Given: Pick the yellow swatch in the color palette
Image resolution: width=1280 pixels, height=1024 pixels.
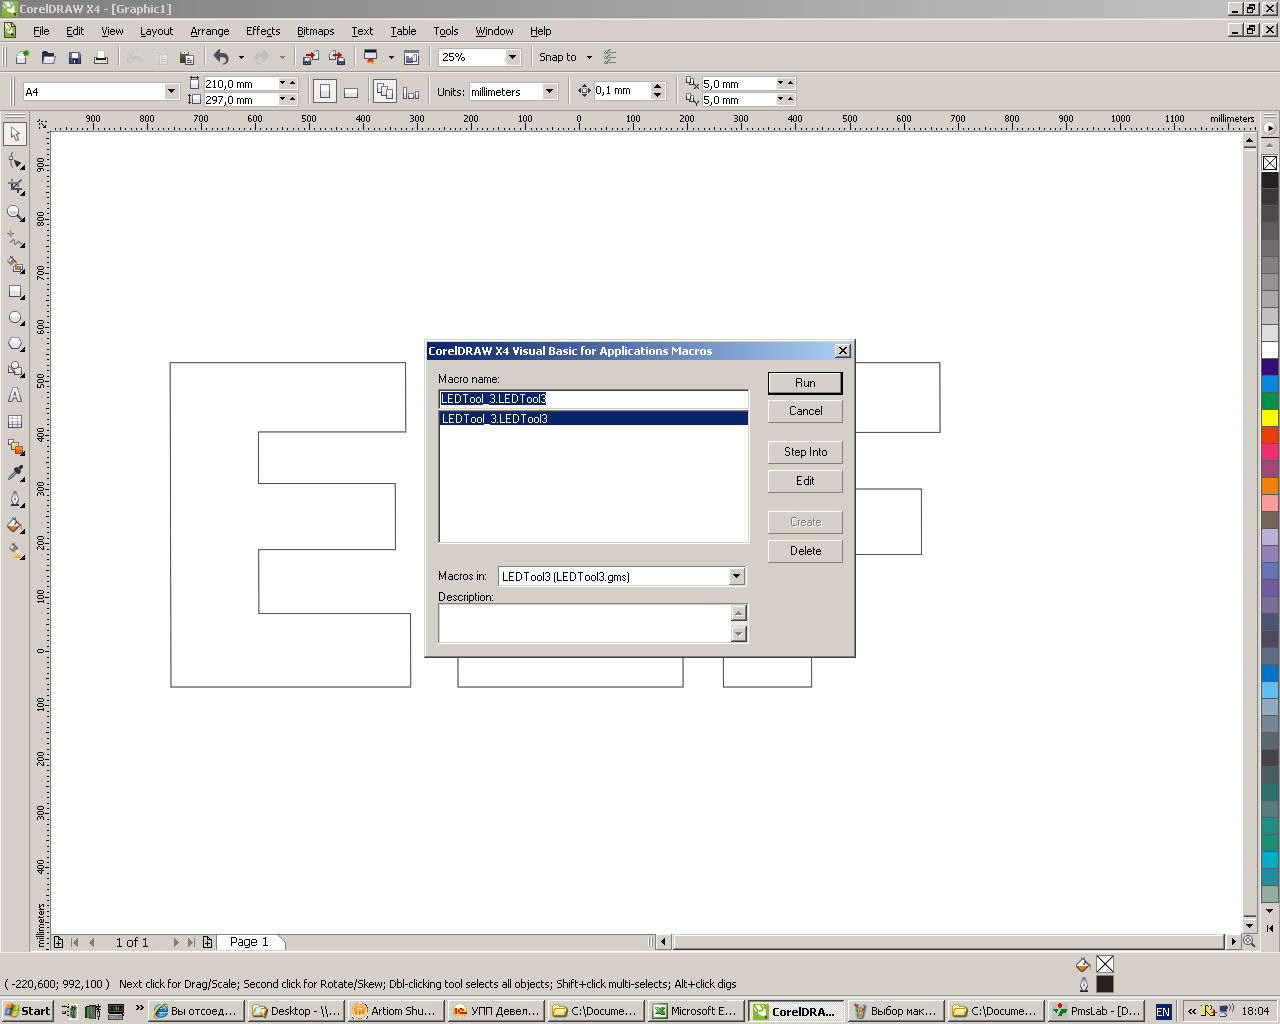Looking at the screenshot, I should click(1270, 418).
